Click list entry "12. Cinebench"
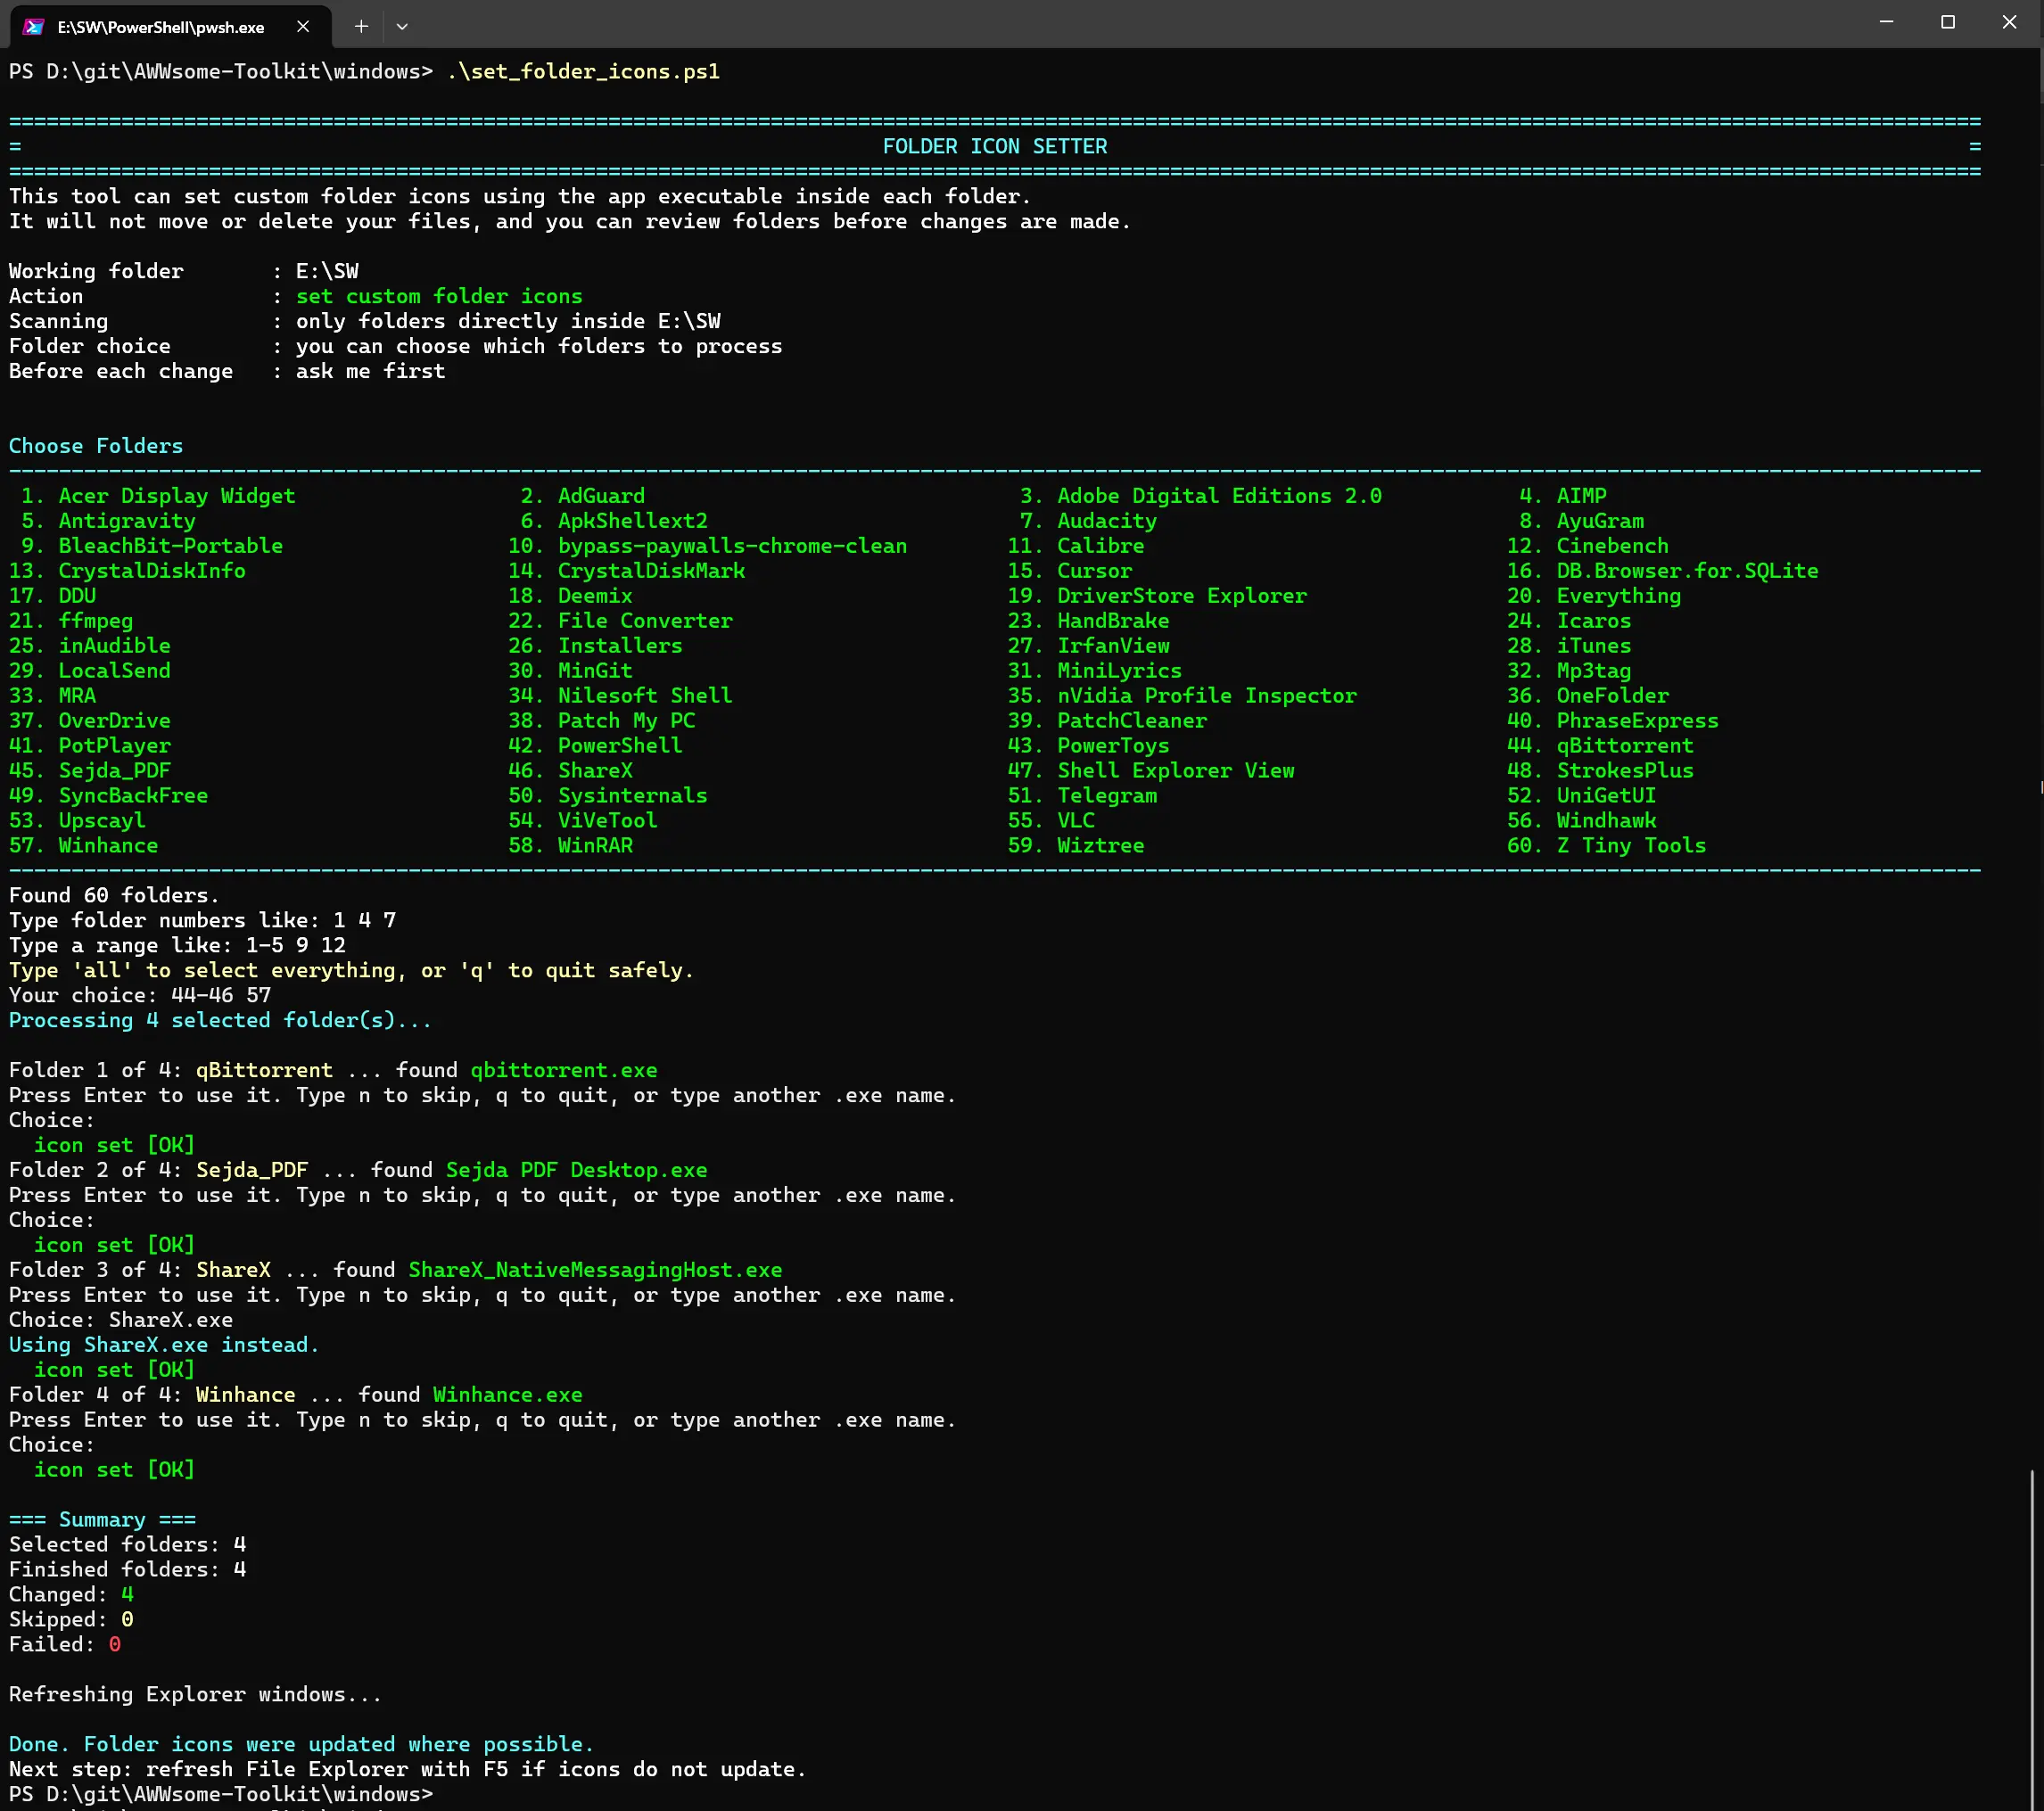The width and height of the screenshot is (2044, 1811). (1588, 546)
